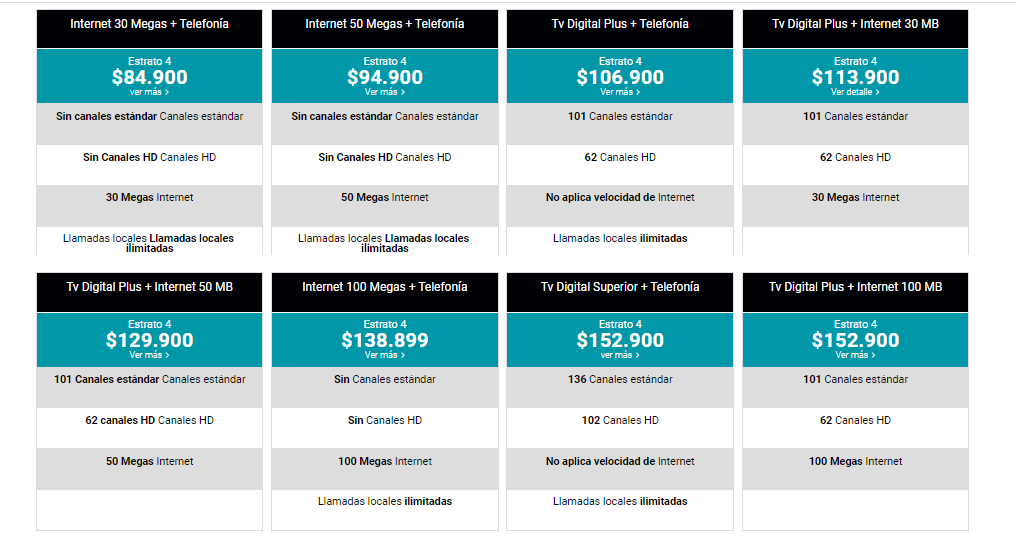Open 'Ver detalle' under the $113.900 plan

click(x=855, y=92)
